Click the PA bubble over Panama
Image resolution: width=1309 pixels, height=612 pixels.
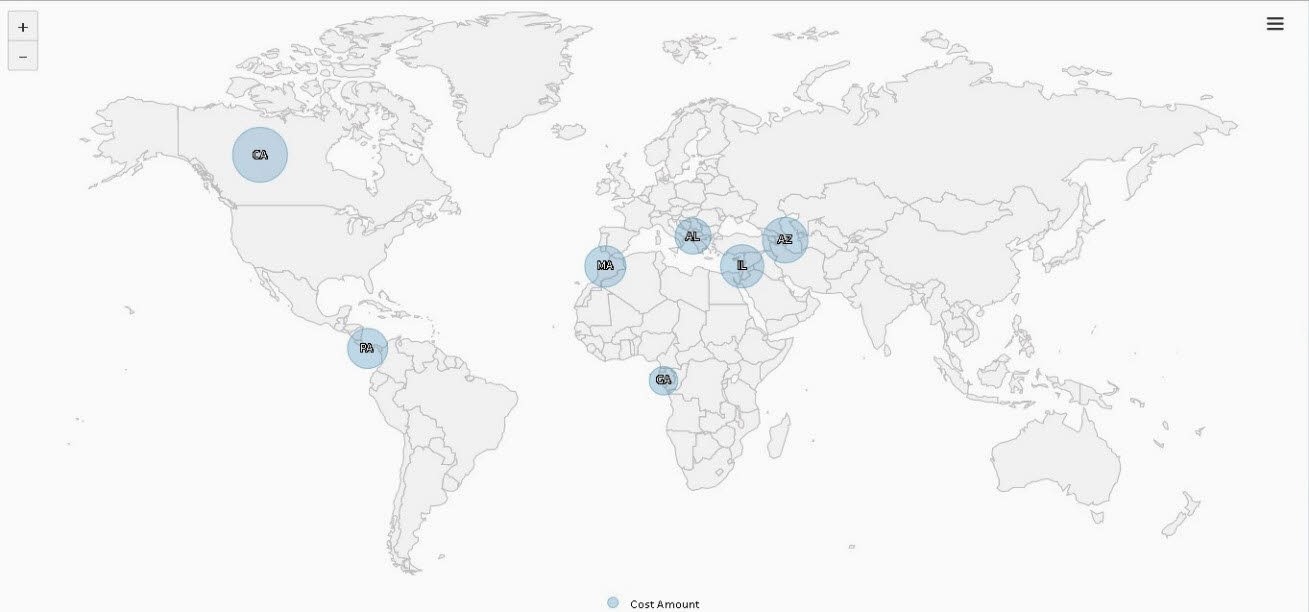[x=367, y=348]
